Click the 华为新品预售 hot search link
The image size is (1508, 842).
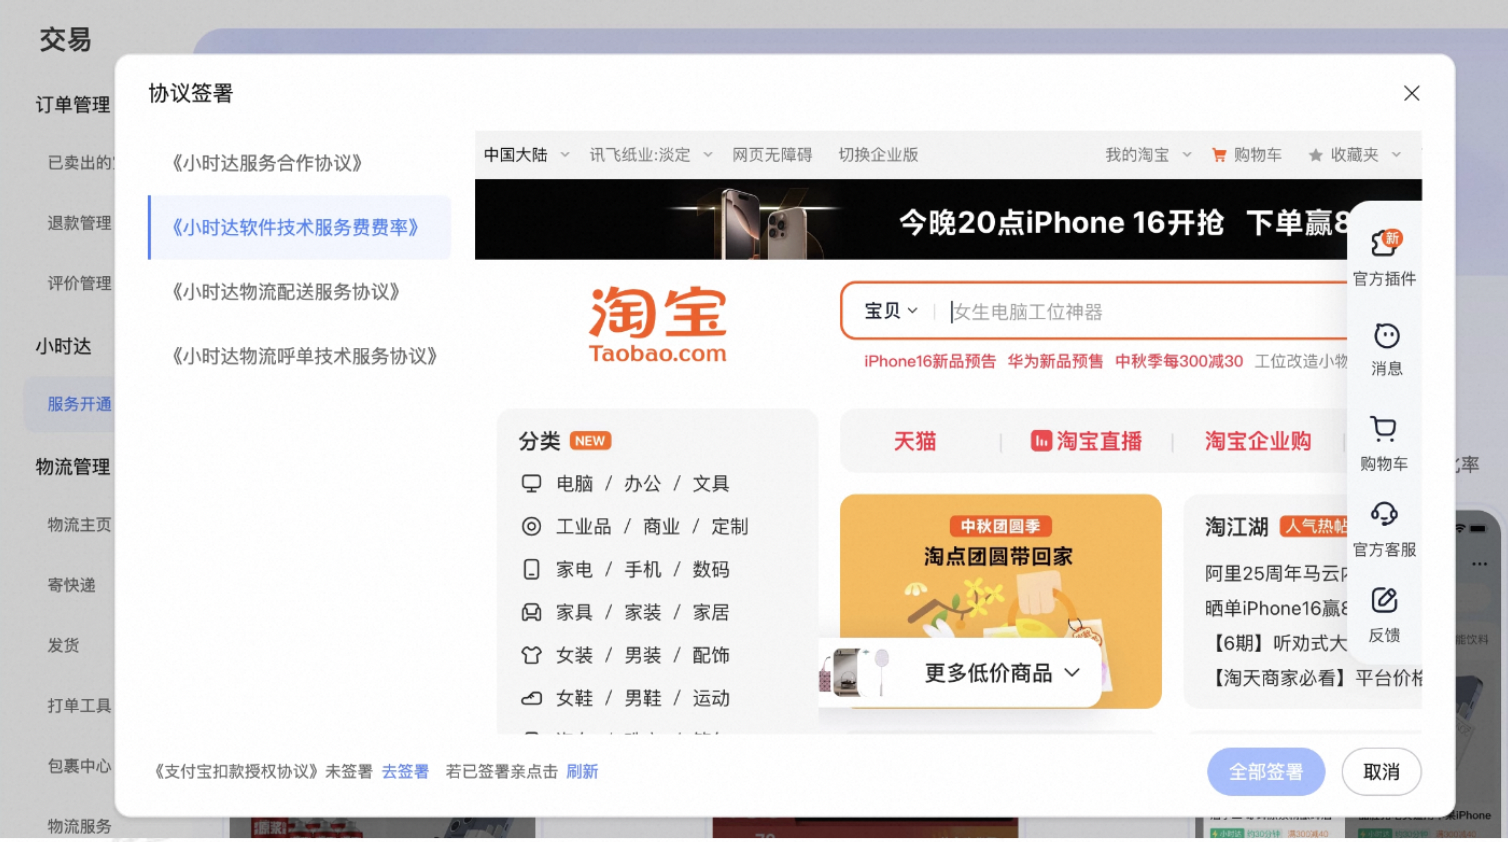tap(1055, 362)
